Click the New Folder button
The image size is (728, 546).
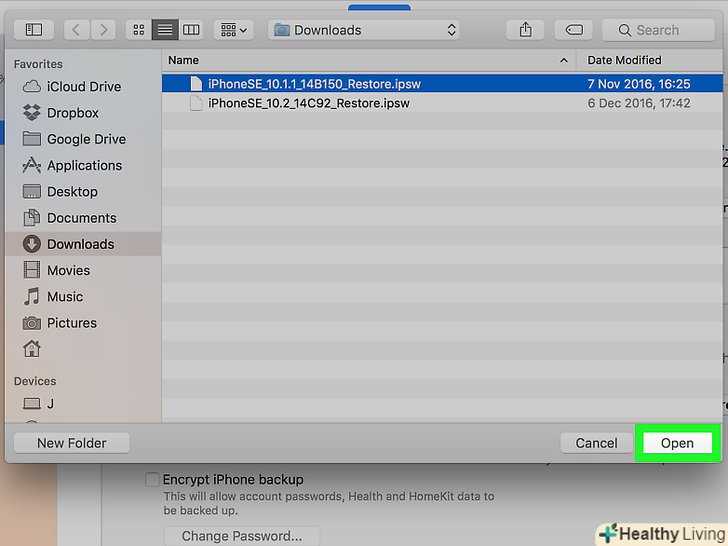72,443
